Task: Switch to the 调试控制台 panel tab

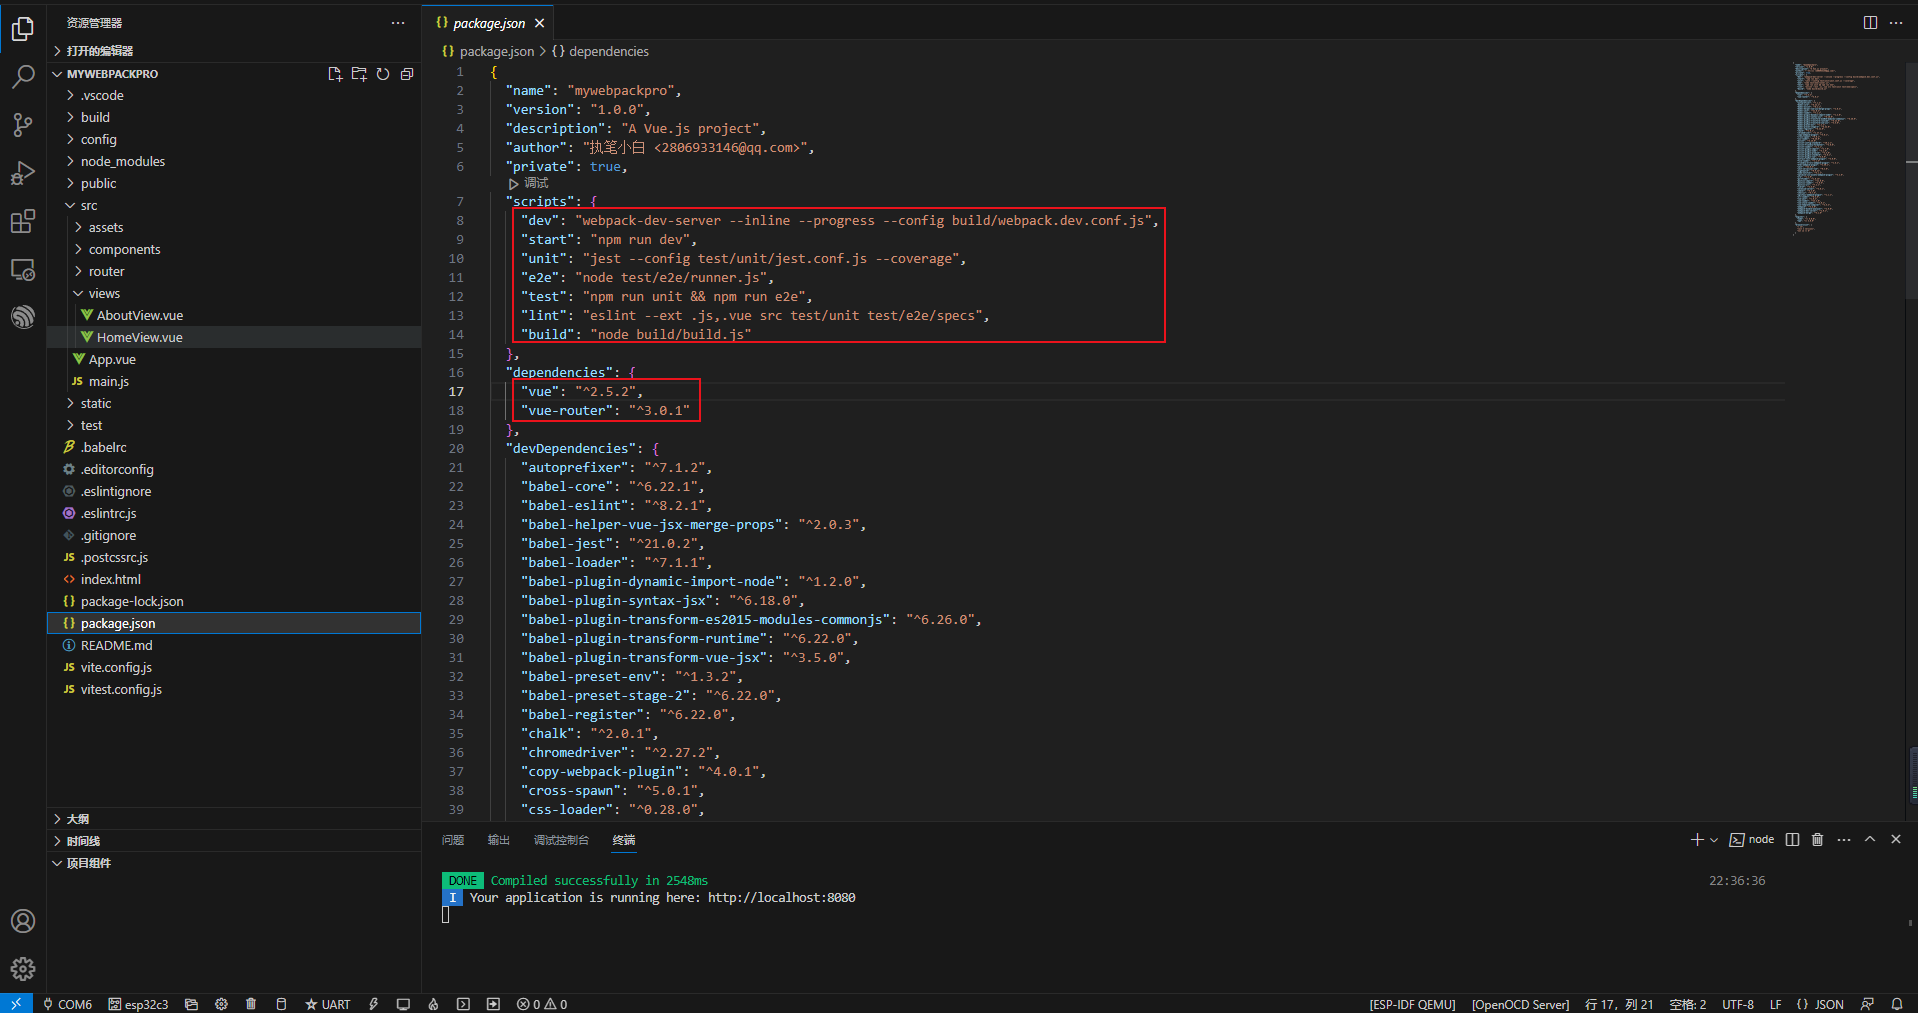Action: tap(561, 840)
